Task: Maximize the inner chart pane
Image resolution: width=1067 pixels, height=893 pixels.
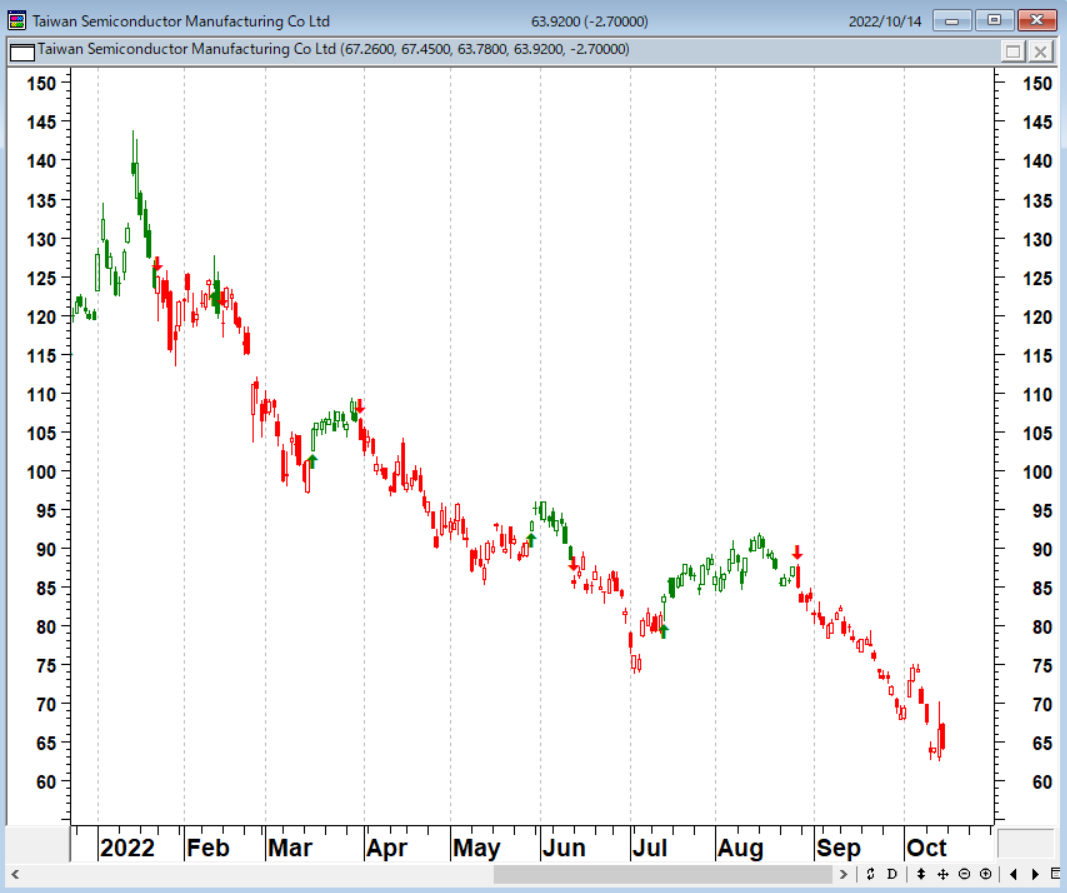Action: pos(1013,51)
